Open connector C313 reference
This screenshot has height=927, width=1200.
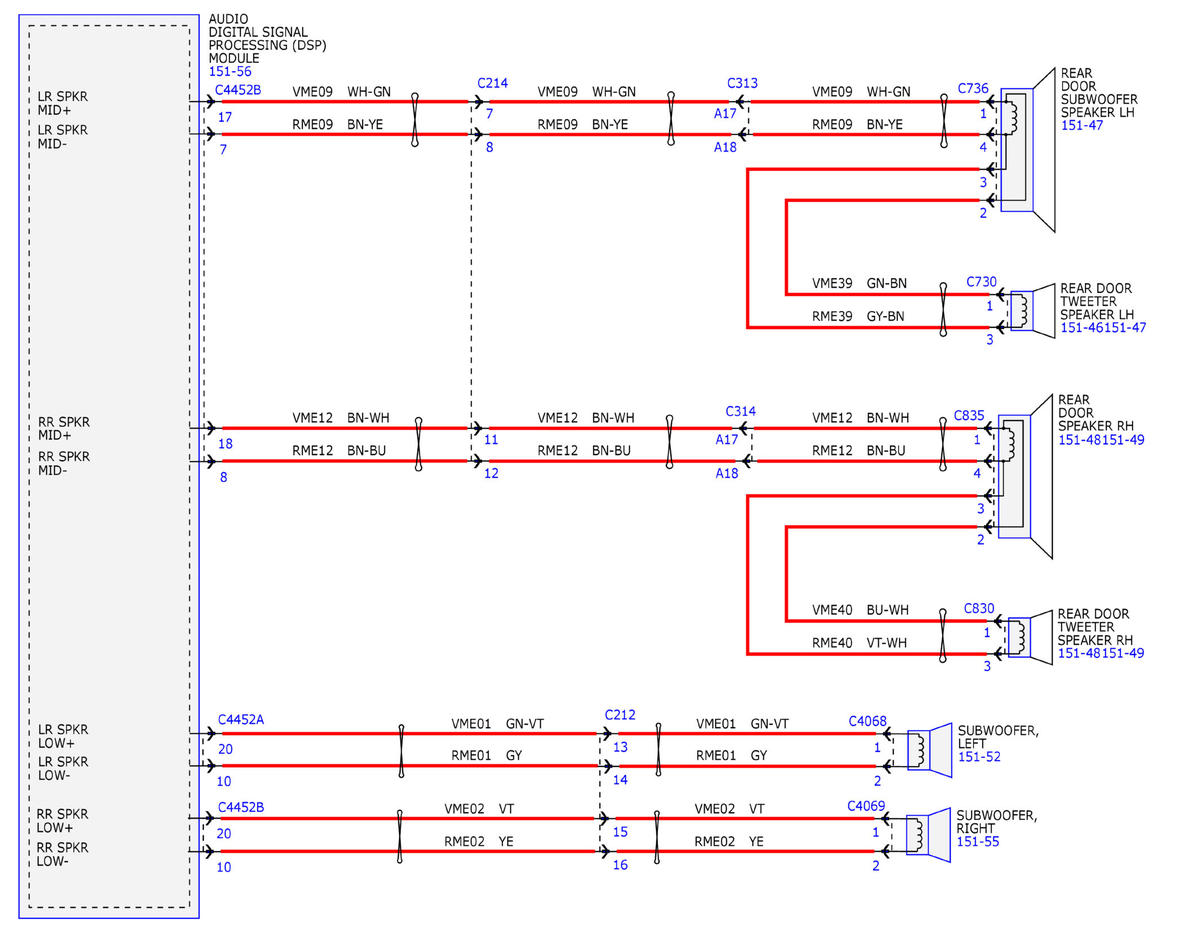[x=743, y=84]
